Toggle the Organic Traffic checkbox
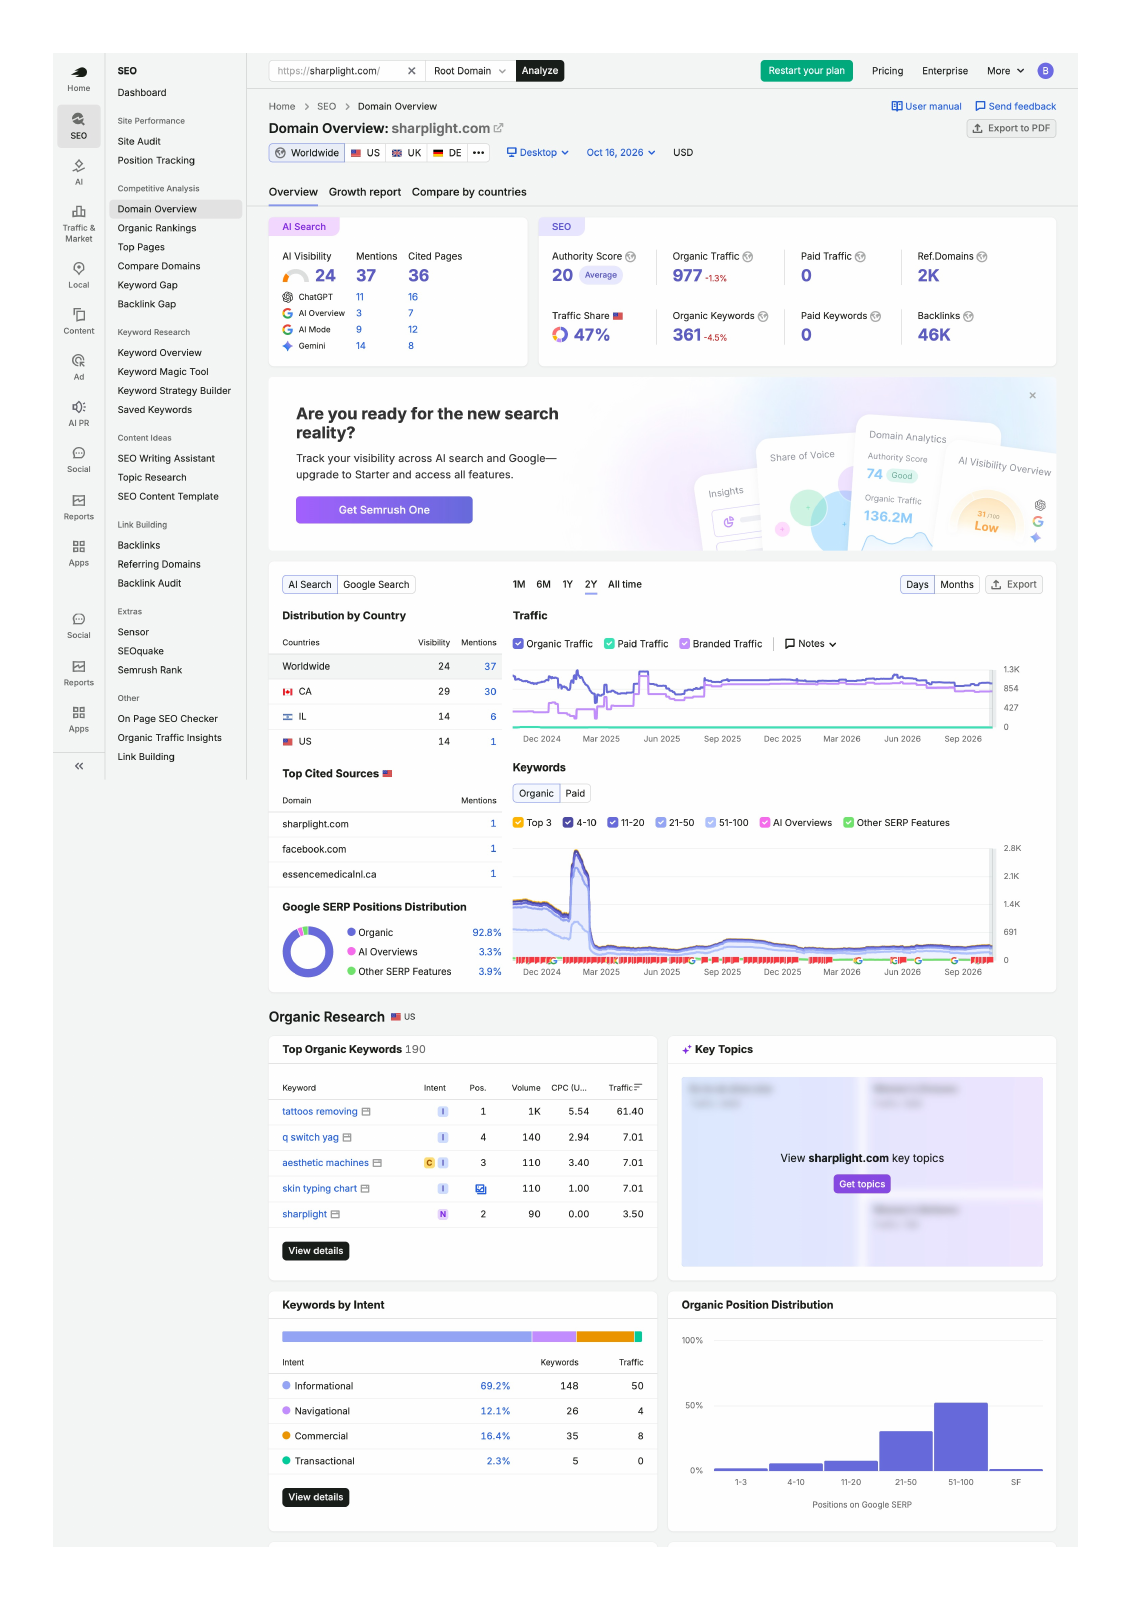1132x1600 pixels. coord(518,644)
